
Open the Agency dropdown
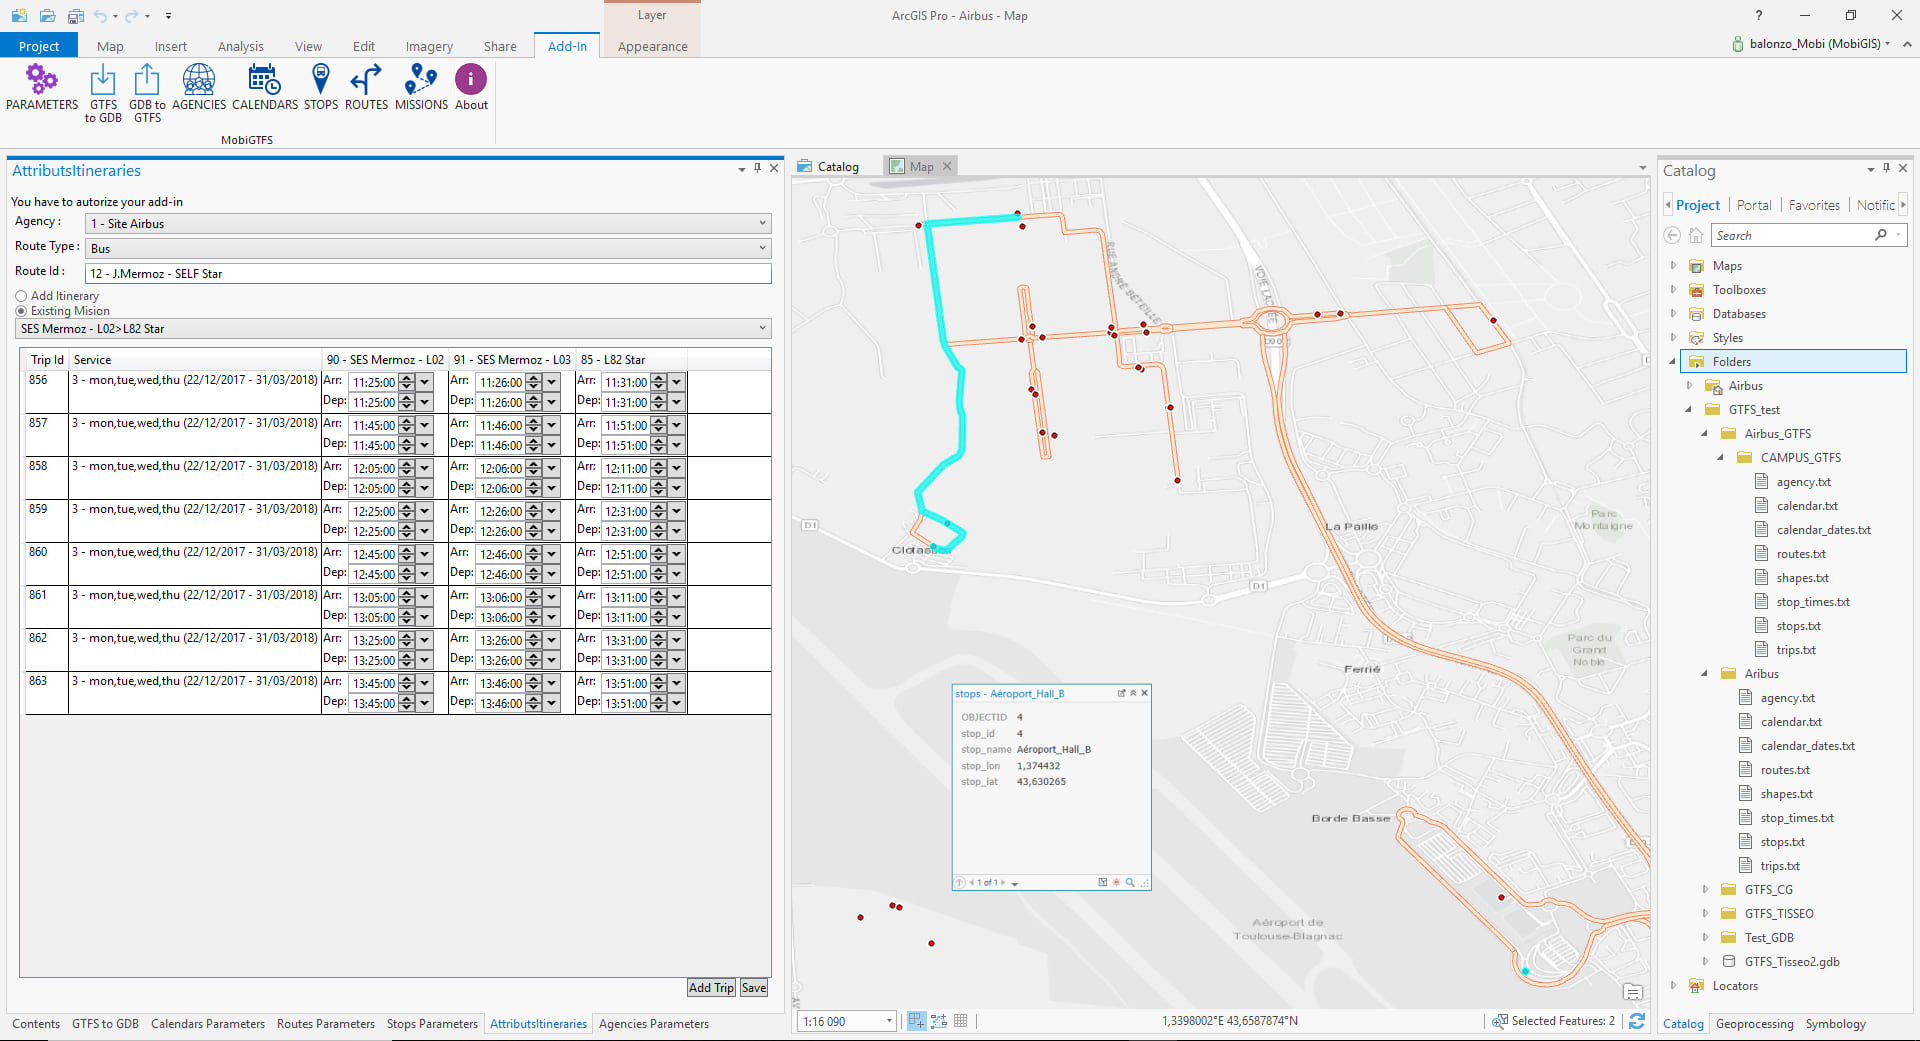click(428, 223)
